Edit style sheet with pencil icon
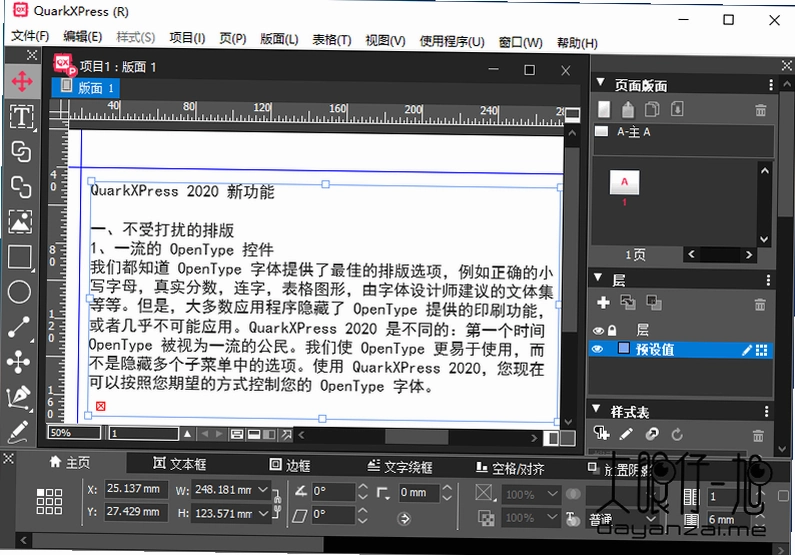Viewport: 795px width, 555px height. pos(626,434)
